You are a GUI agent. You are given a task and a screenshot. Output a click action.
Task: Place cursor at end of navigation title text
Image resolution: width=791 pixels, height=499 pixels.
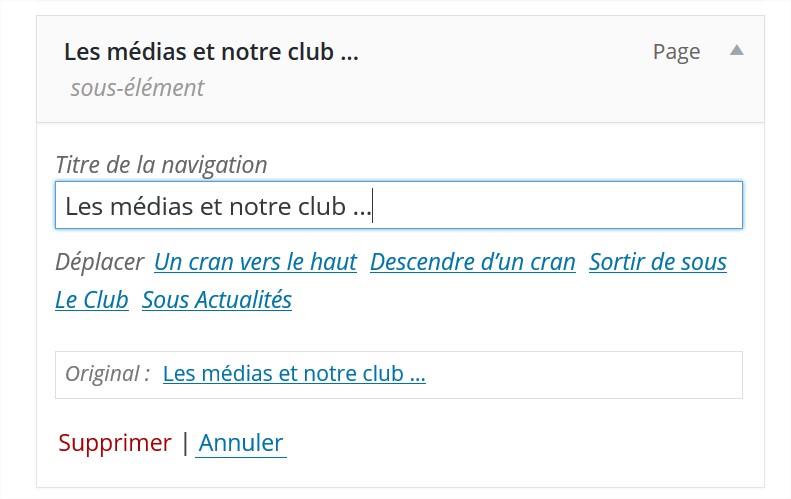click(x=371, y=207)
